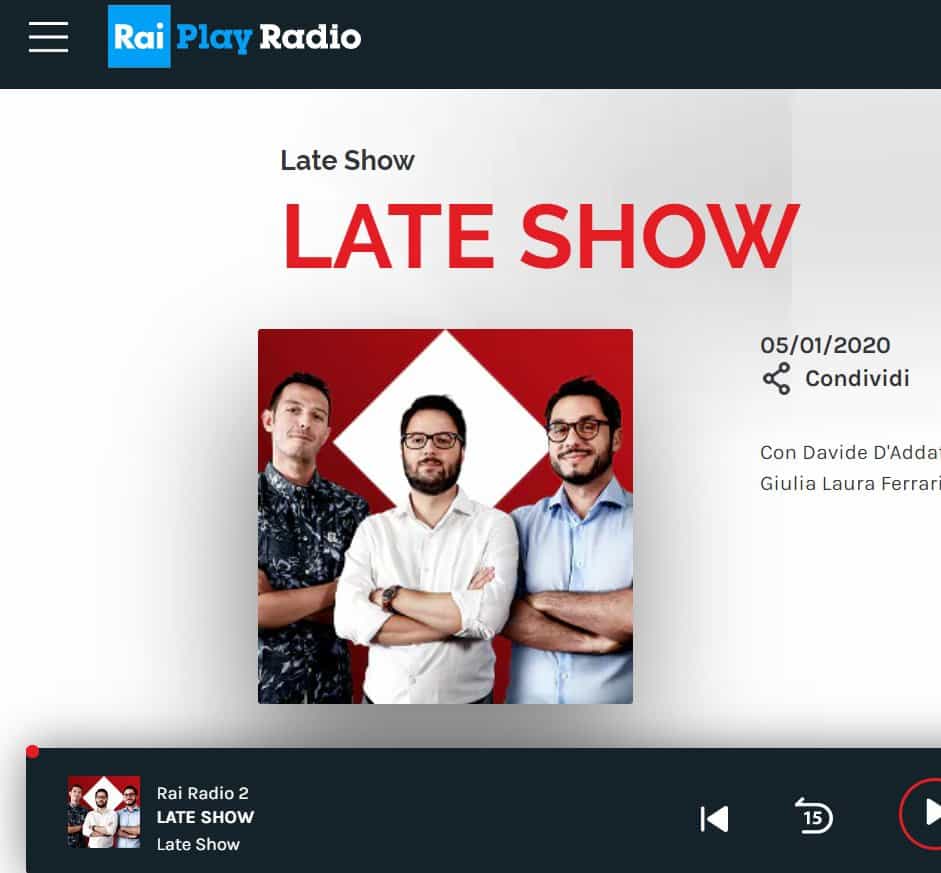Click the small Late Show breadcrumb above the title
Image resolution: width=941 pixels, height=873 pixels.
[347, 160]
